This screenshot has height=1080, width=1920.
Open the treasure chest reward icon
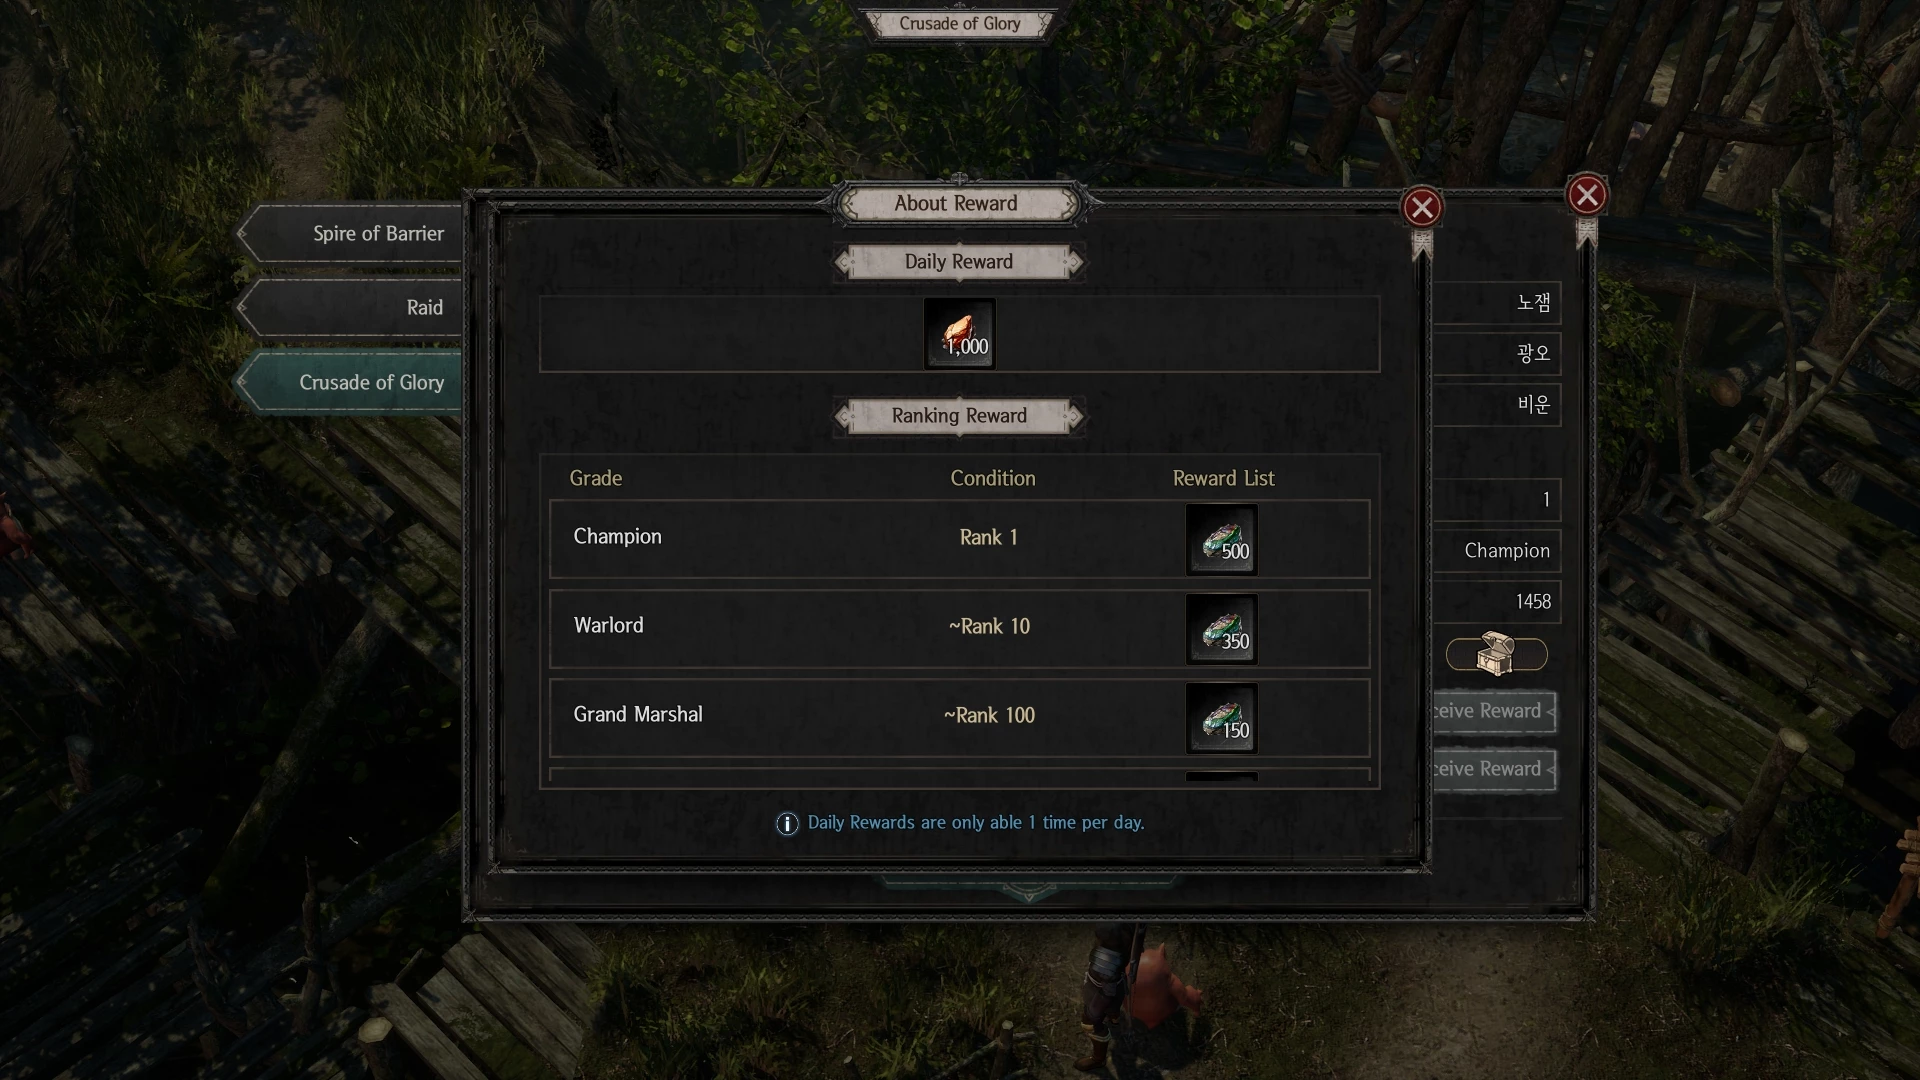[1496, 655]
